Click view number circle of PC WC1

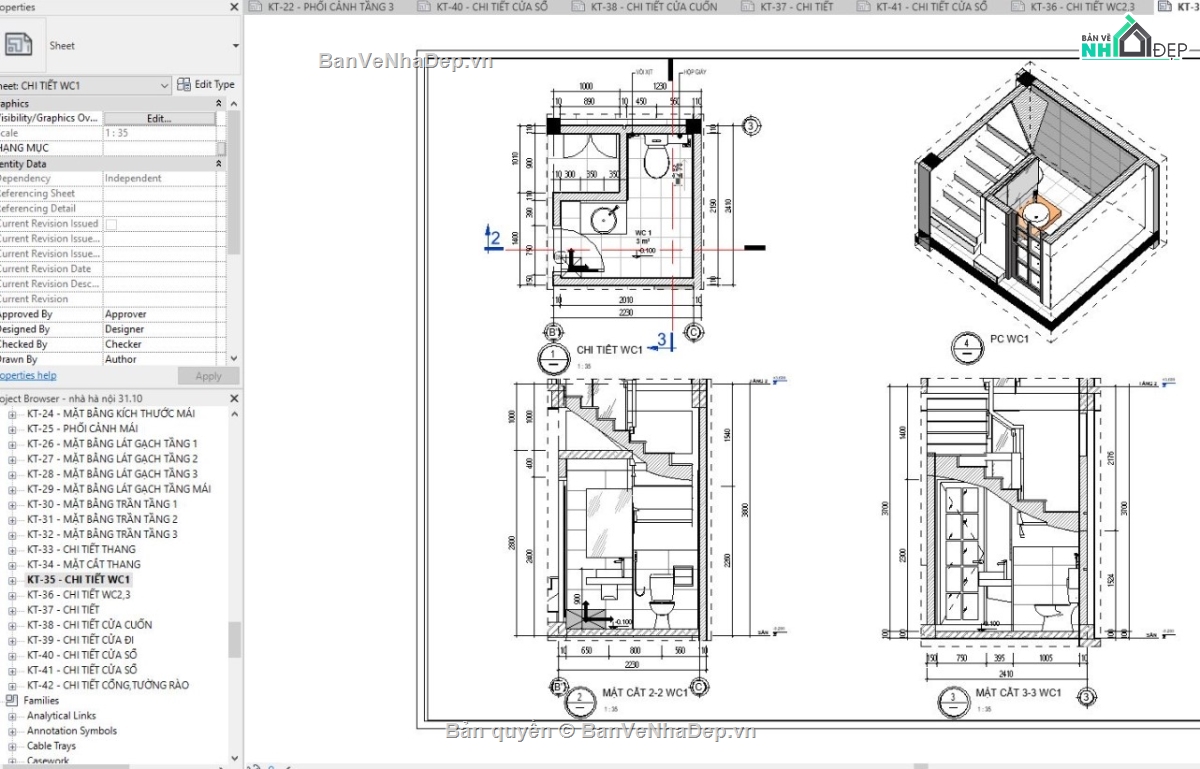pyautogui.click(x=967, y=346)
